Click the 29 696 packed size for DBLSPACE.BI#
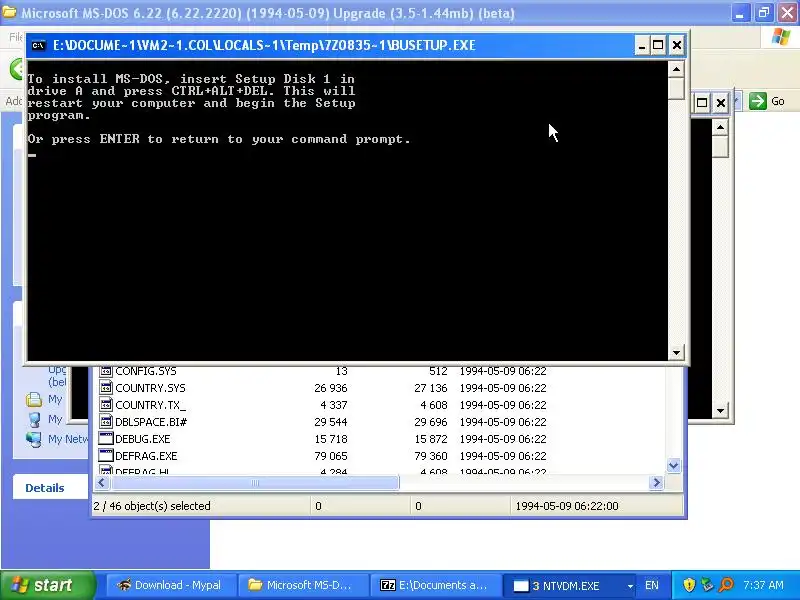The width and height of the screenshot is (800, 600). [x=431, y=422]
